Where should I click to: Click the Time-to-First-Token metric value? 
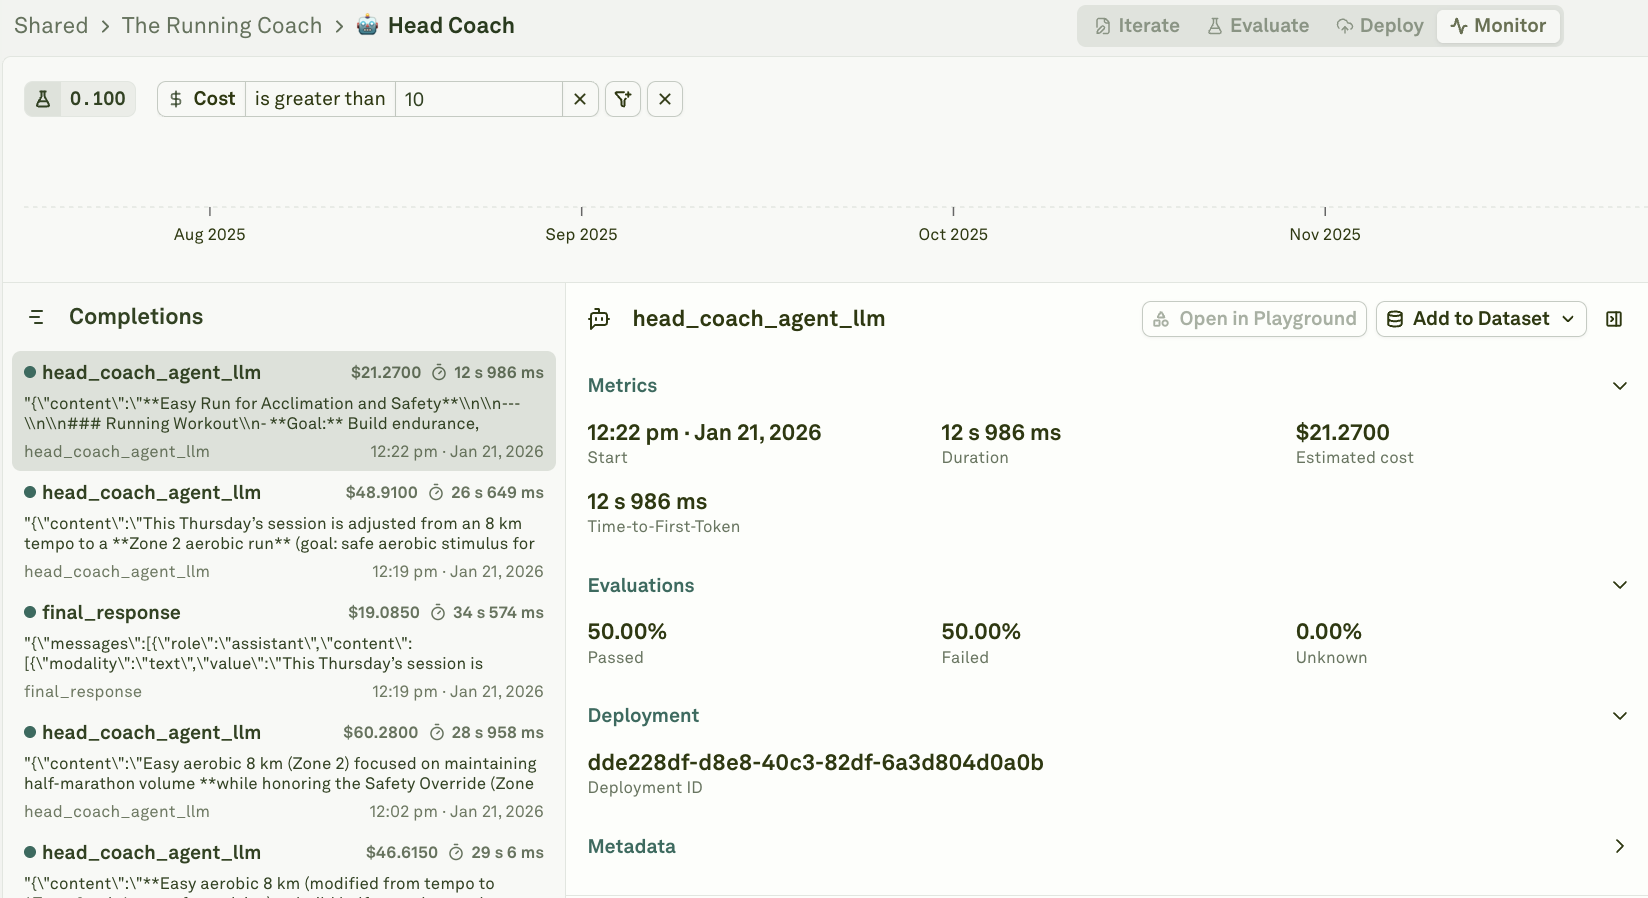click(647, 502)
